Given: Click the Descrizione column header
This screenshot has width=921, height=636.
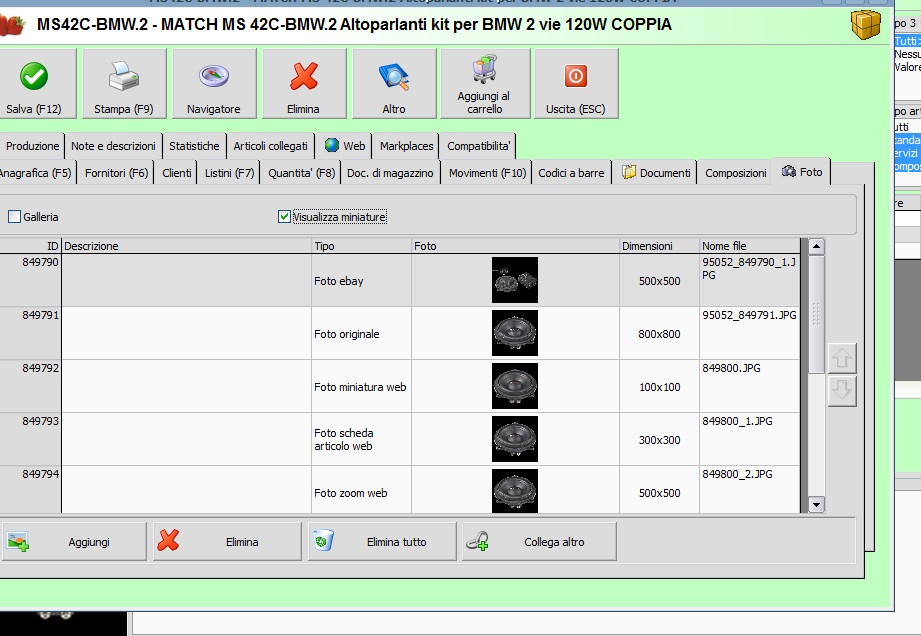Looking at the screenshot, I should click(x=186, y=246).
